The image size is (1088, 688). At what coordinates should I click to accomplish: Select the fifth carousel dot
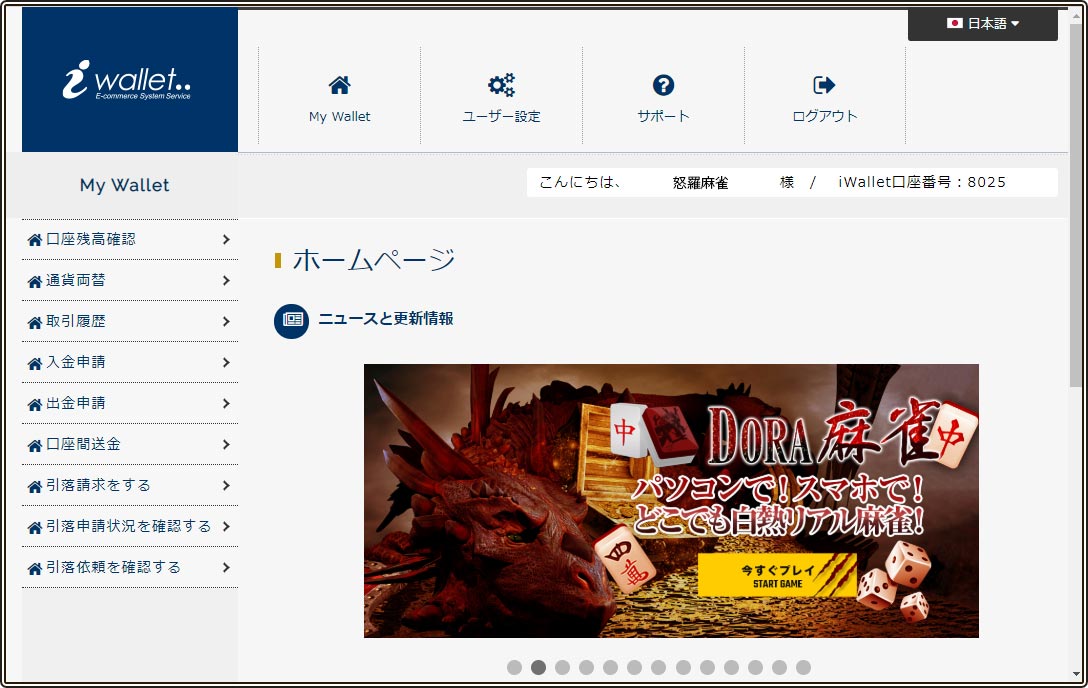pyautogui.click(x=611, y=667)
